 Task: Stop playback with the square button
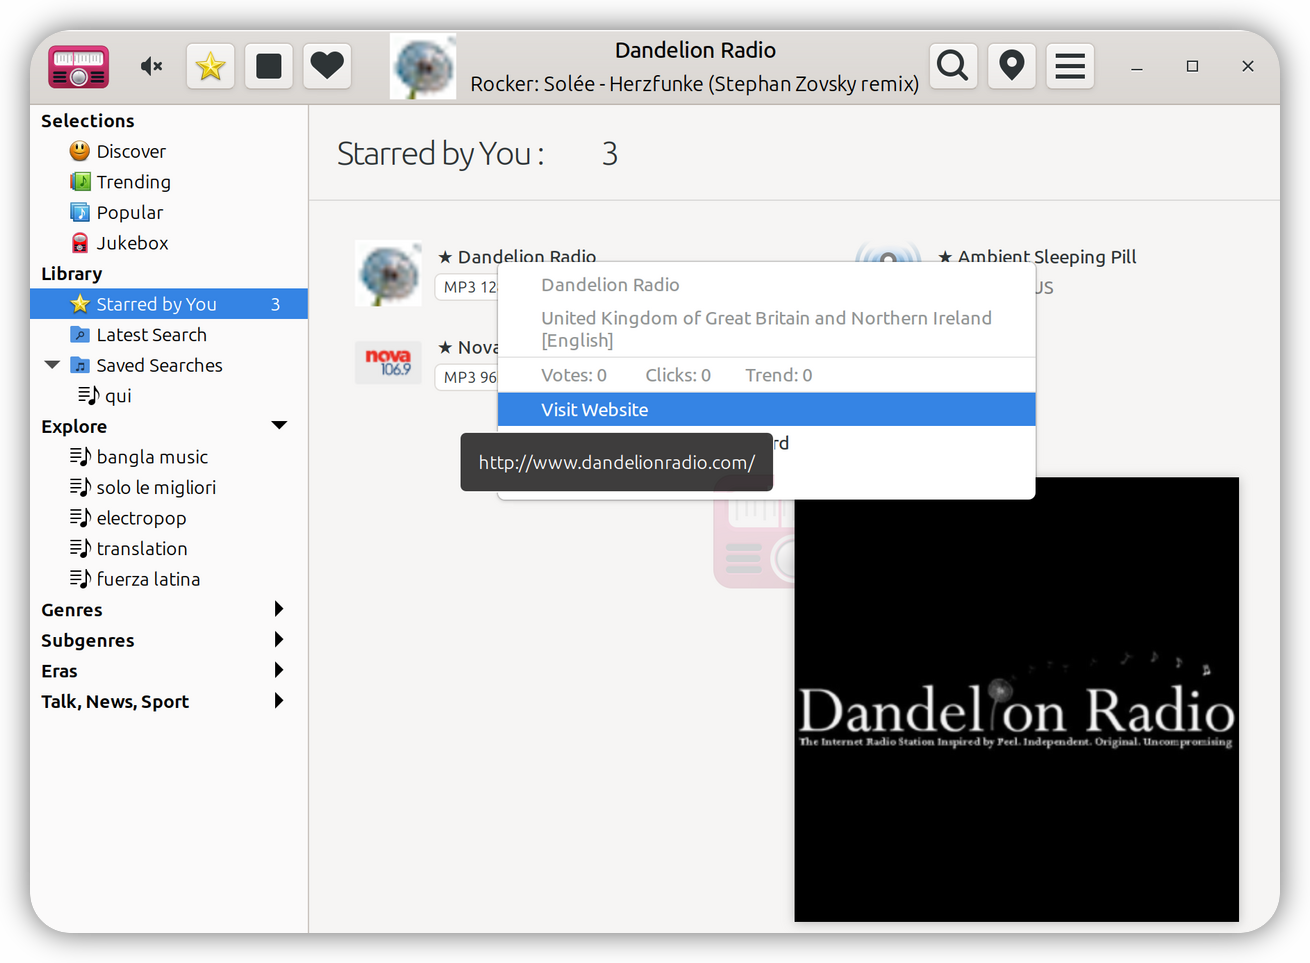coord(268,67)
